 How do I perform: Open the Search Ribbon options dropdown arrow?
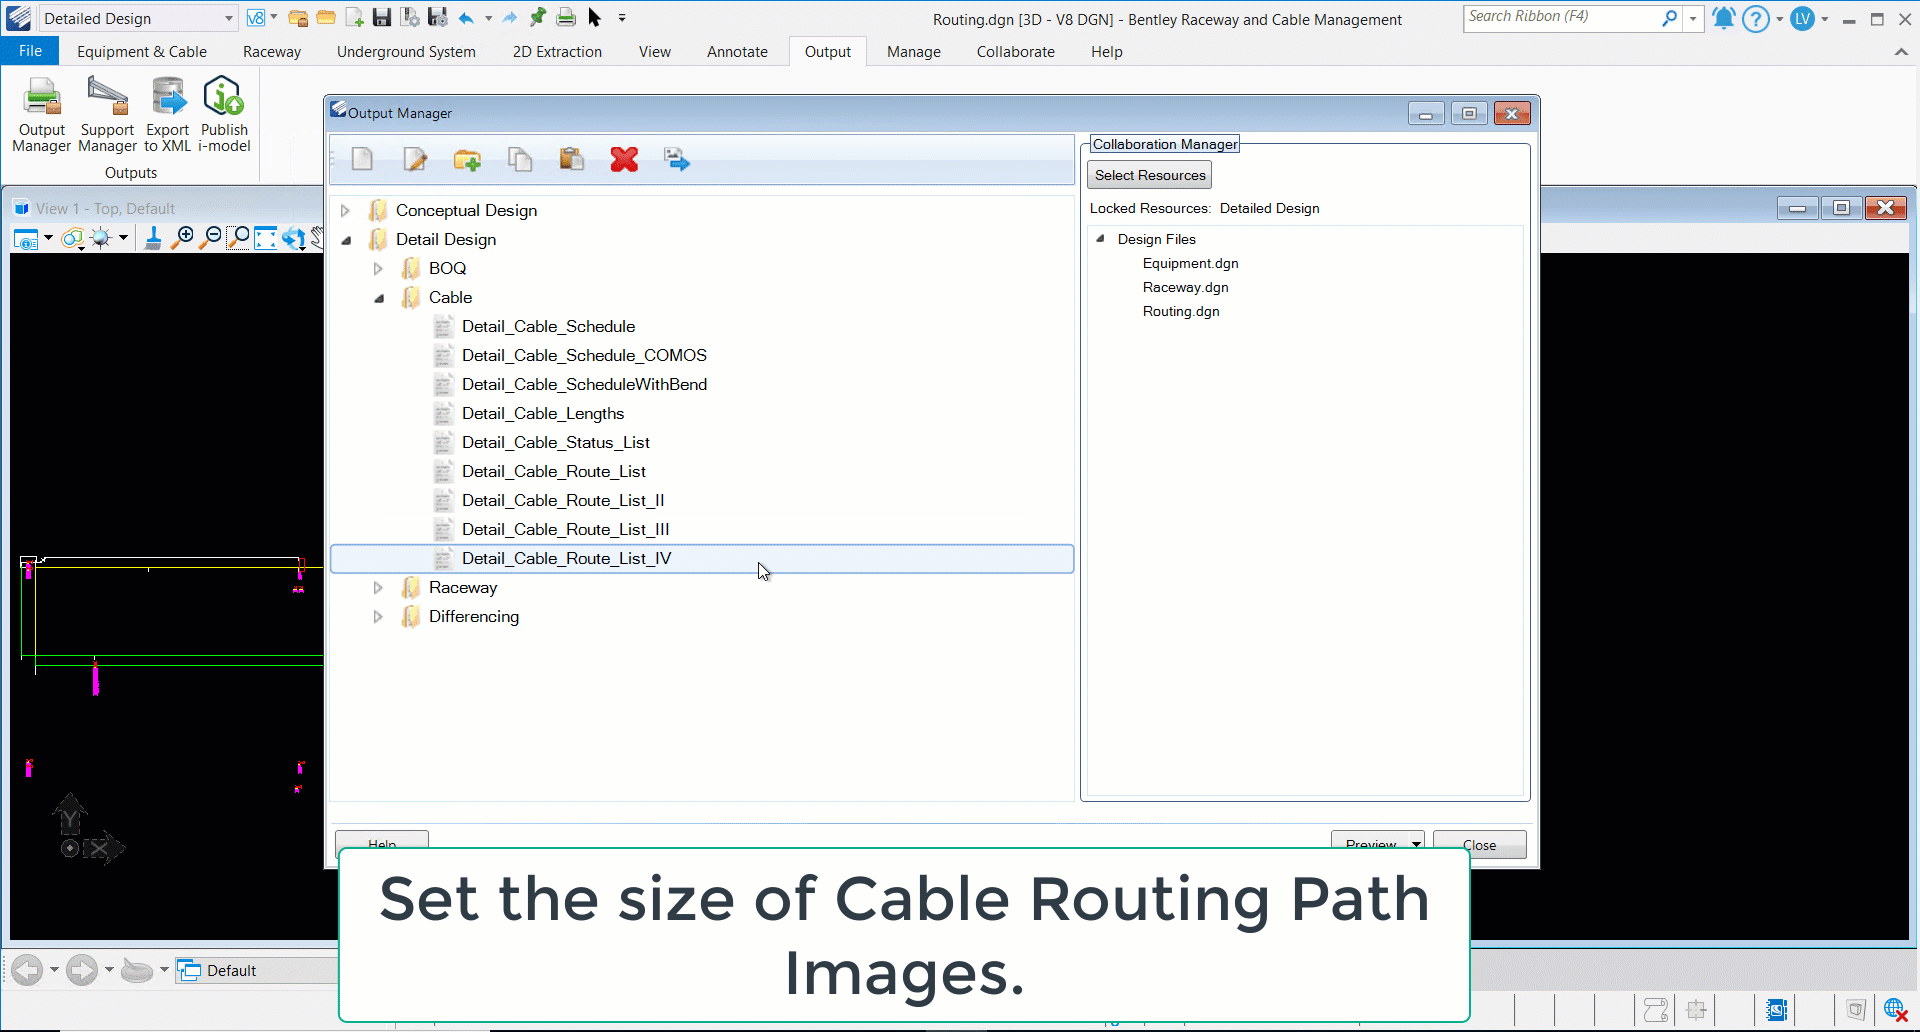point(1693,18)
